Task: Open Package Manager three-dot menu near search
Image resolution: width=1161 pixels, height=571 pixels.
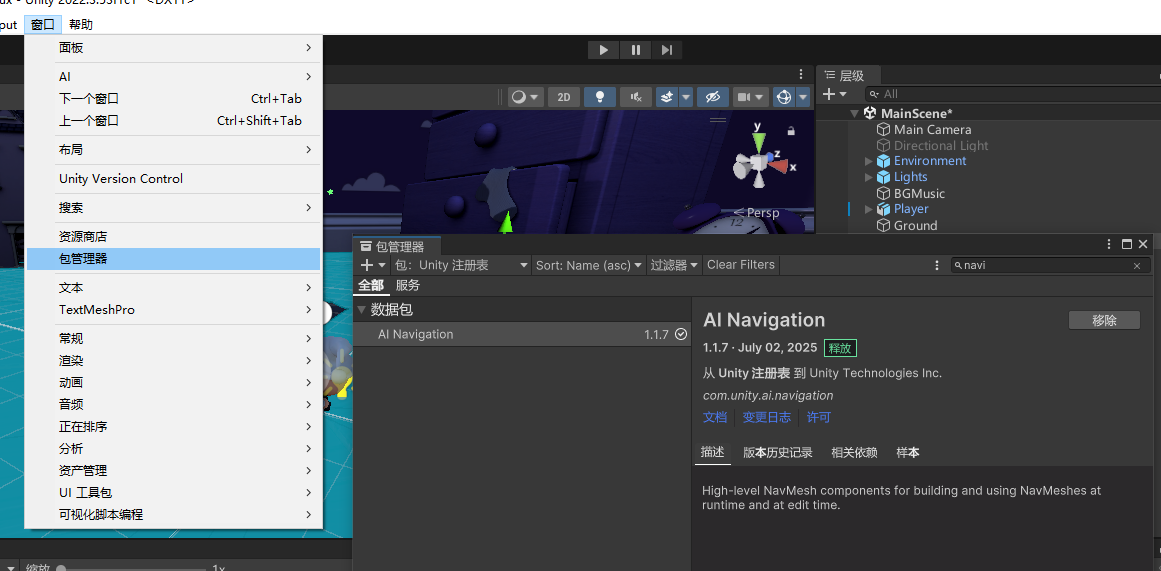Action: 937,265
